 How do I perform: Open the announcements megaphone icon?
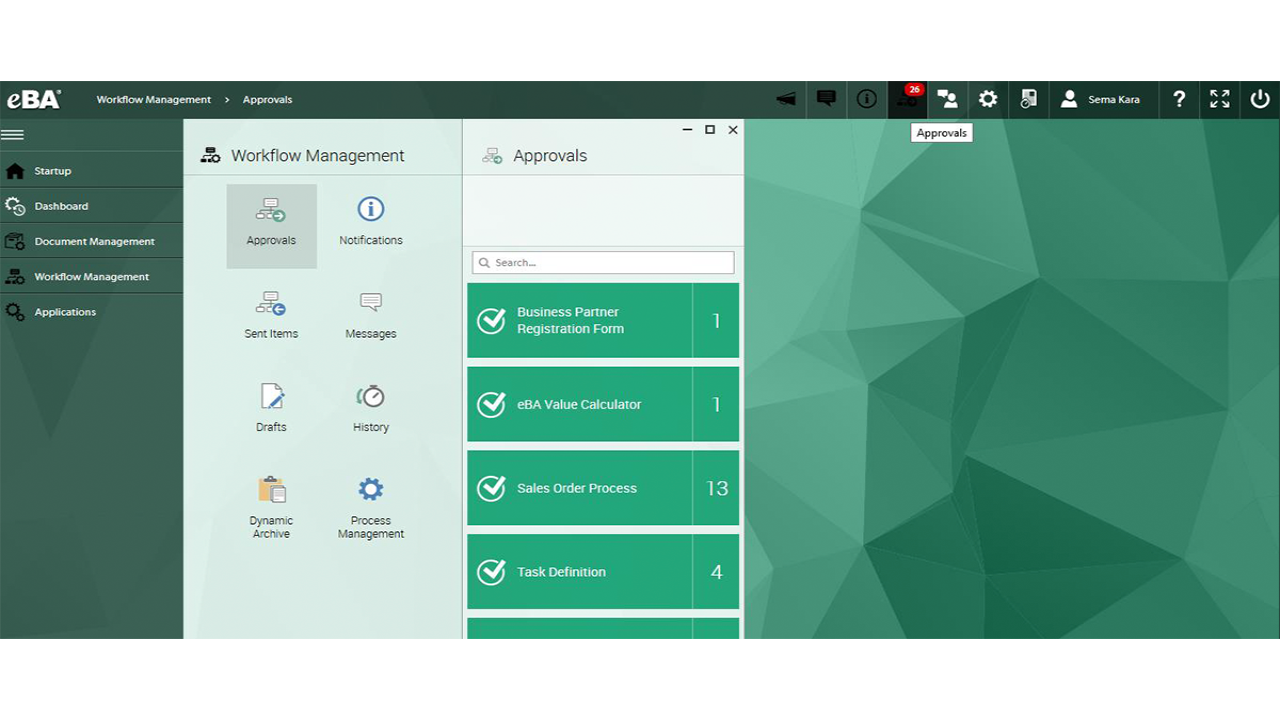(x=787, y=99)
